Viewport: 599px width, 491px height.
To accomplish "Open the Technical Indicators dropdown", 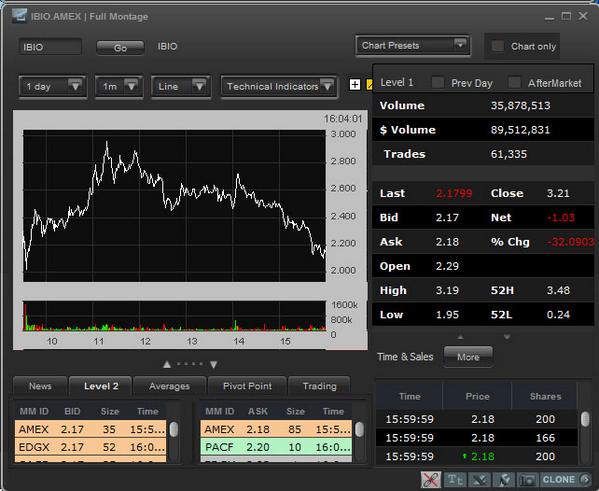I will [x=279, y=86].
